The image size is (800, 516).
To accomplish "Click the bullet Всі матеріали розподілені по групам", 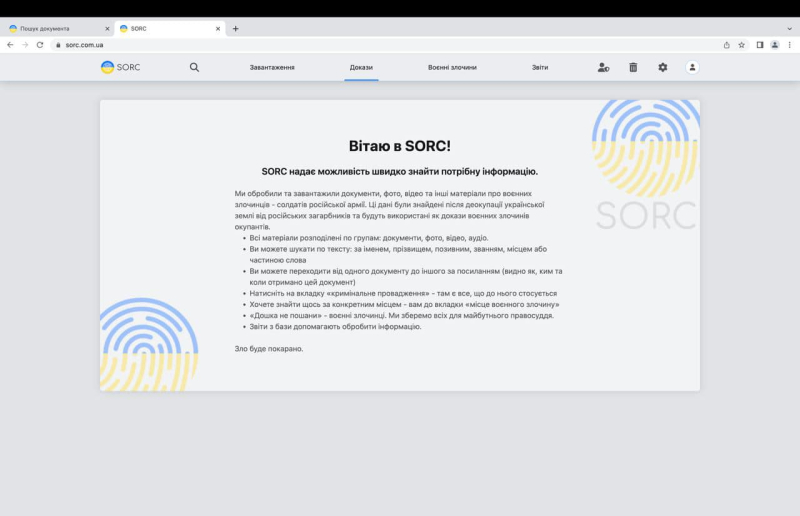I will pos(368,238).
